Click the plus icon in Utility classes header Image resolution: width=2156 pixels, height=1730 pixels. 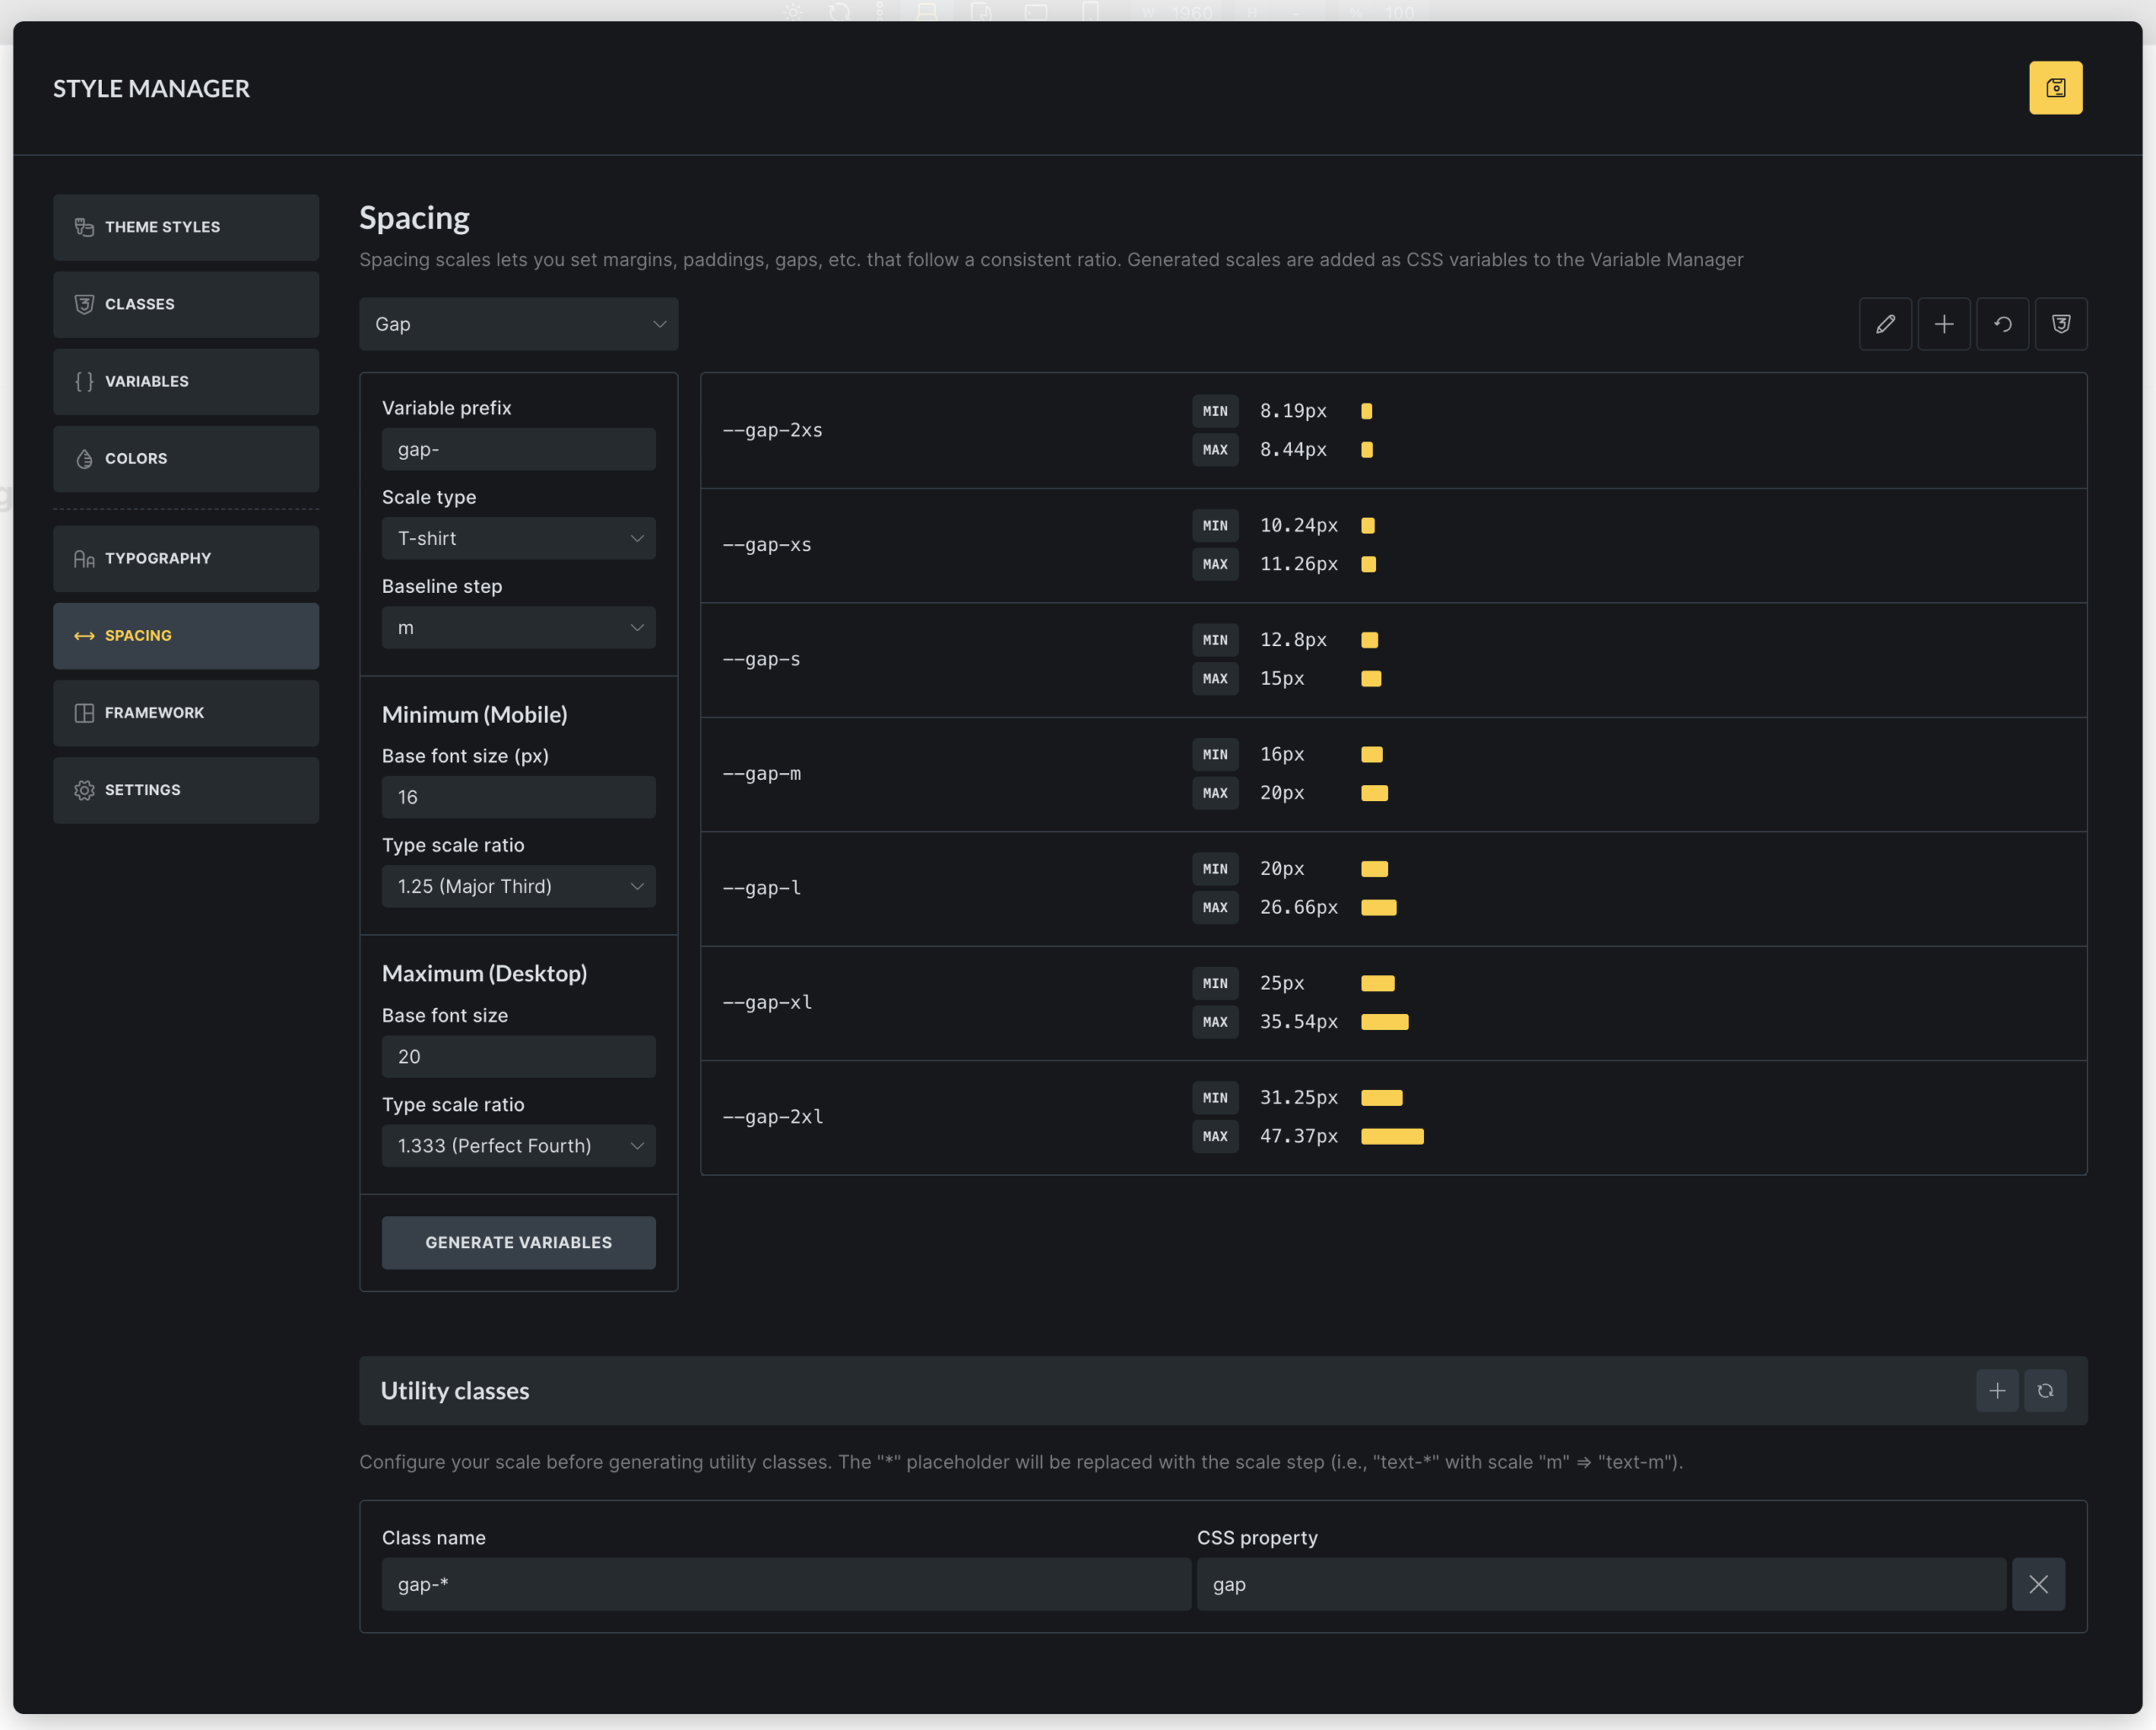1997,1391
